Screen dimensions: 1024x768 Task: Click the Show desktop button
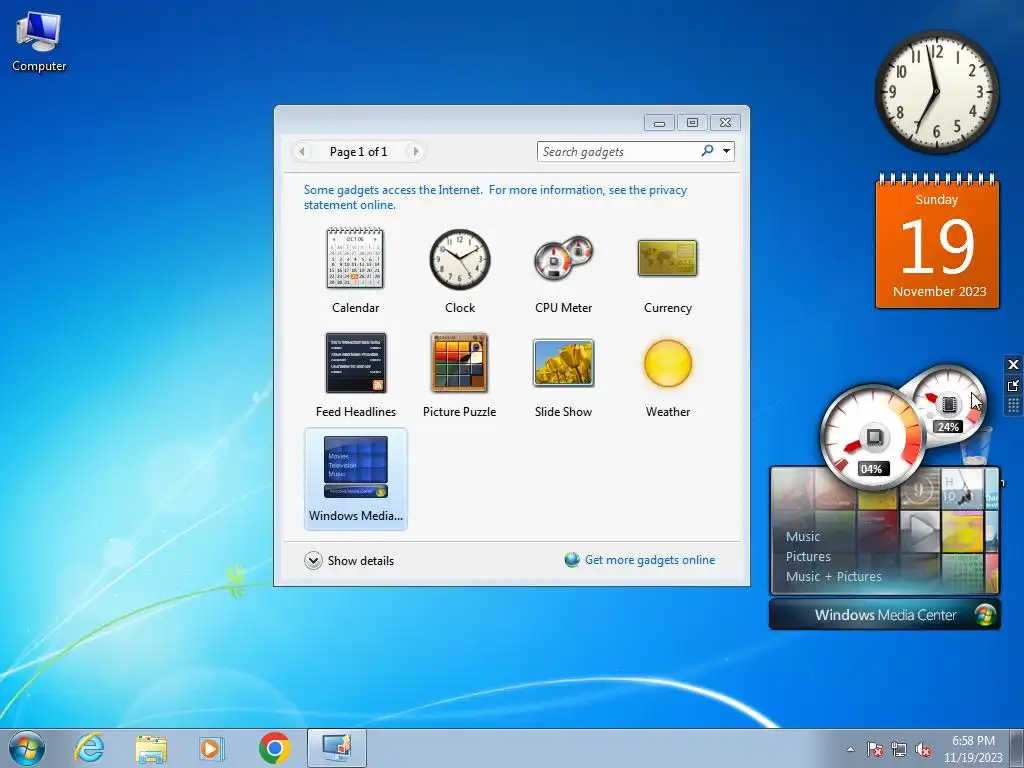pos(1017,748)
